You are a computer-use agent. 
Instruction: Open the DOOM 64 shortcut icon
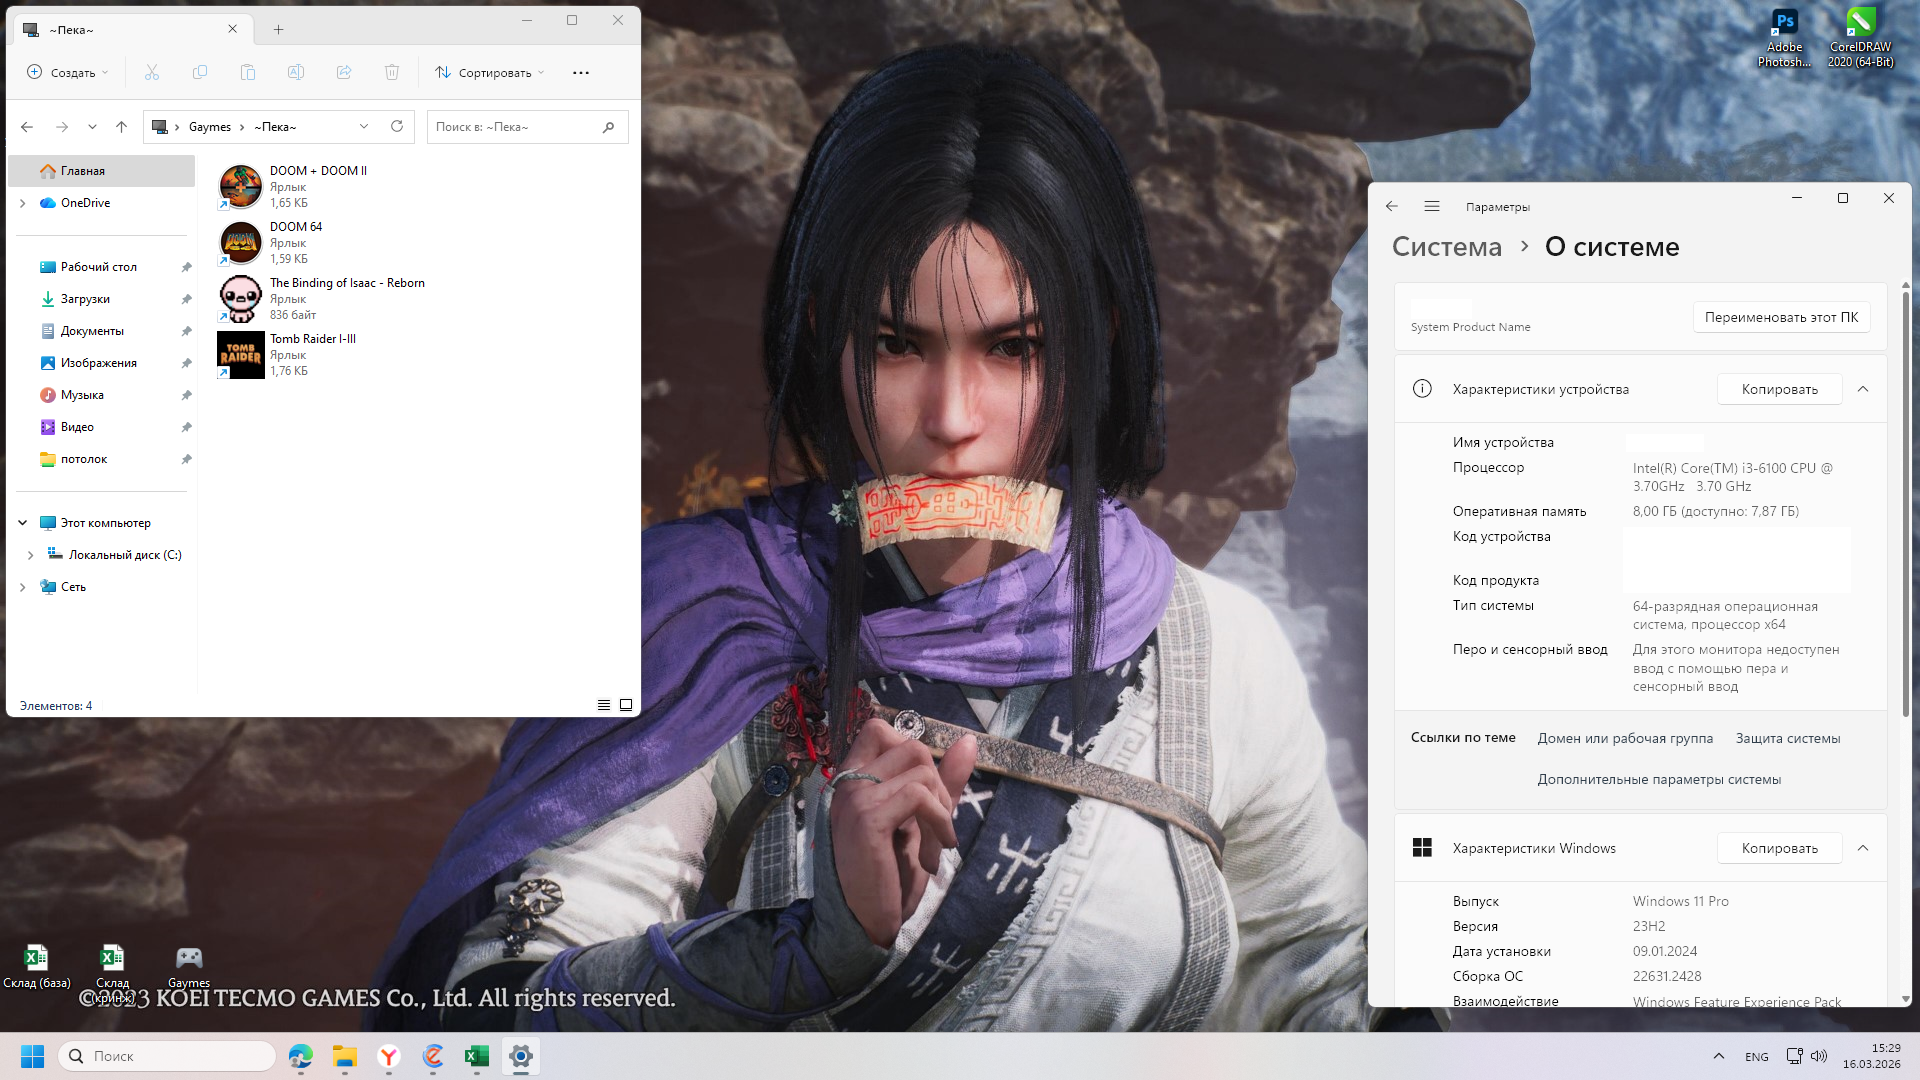click(x=241, y=243)
